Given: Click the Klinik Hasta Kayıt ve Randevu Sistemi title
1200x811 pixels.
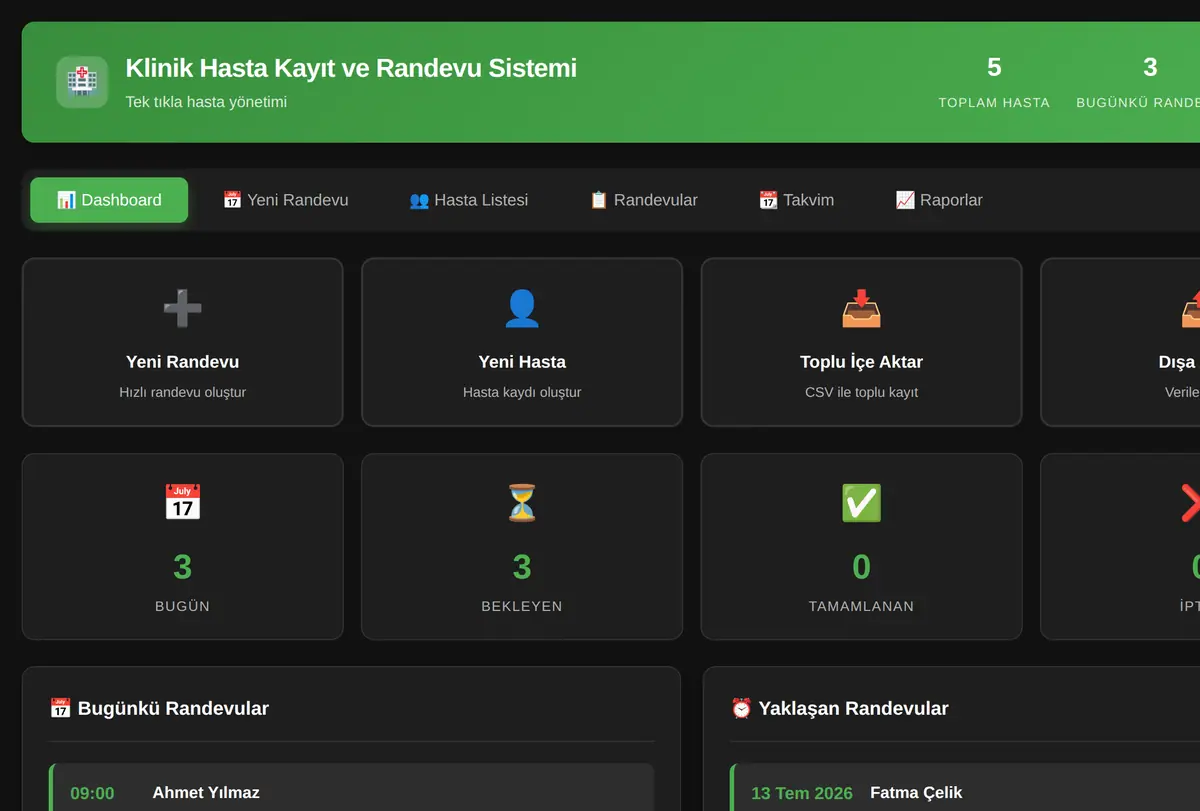Looking at the screenshot, I should pyautogui.click(x=351, y=68).
